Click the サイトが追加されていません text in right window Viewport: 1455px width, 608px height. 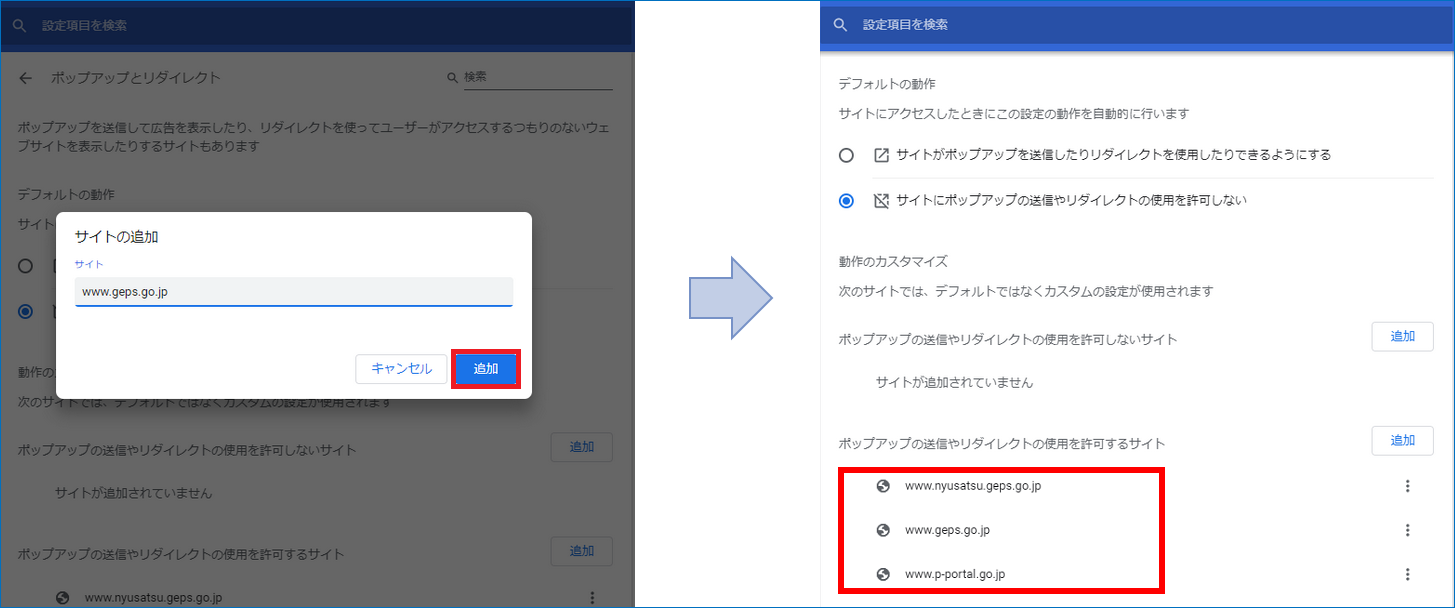pyautogui.click(x=954, y=382)
